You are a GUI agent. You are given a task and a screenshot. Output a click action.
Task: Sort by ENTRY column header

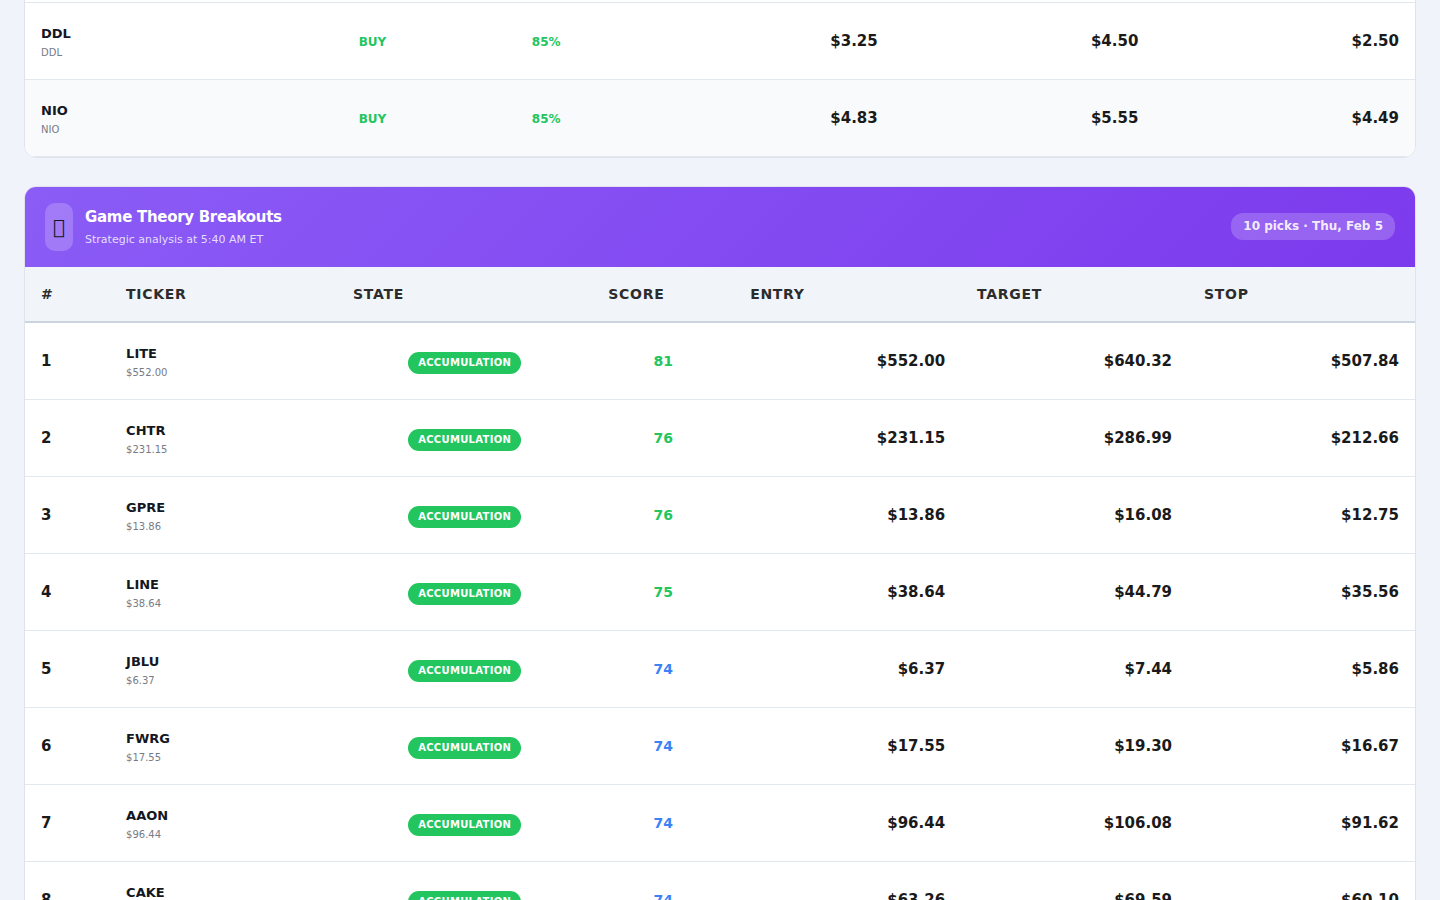(777, 294)
